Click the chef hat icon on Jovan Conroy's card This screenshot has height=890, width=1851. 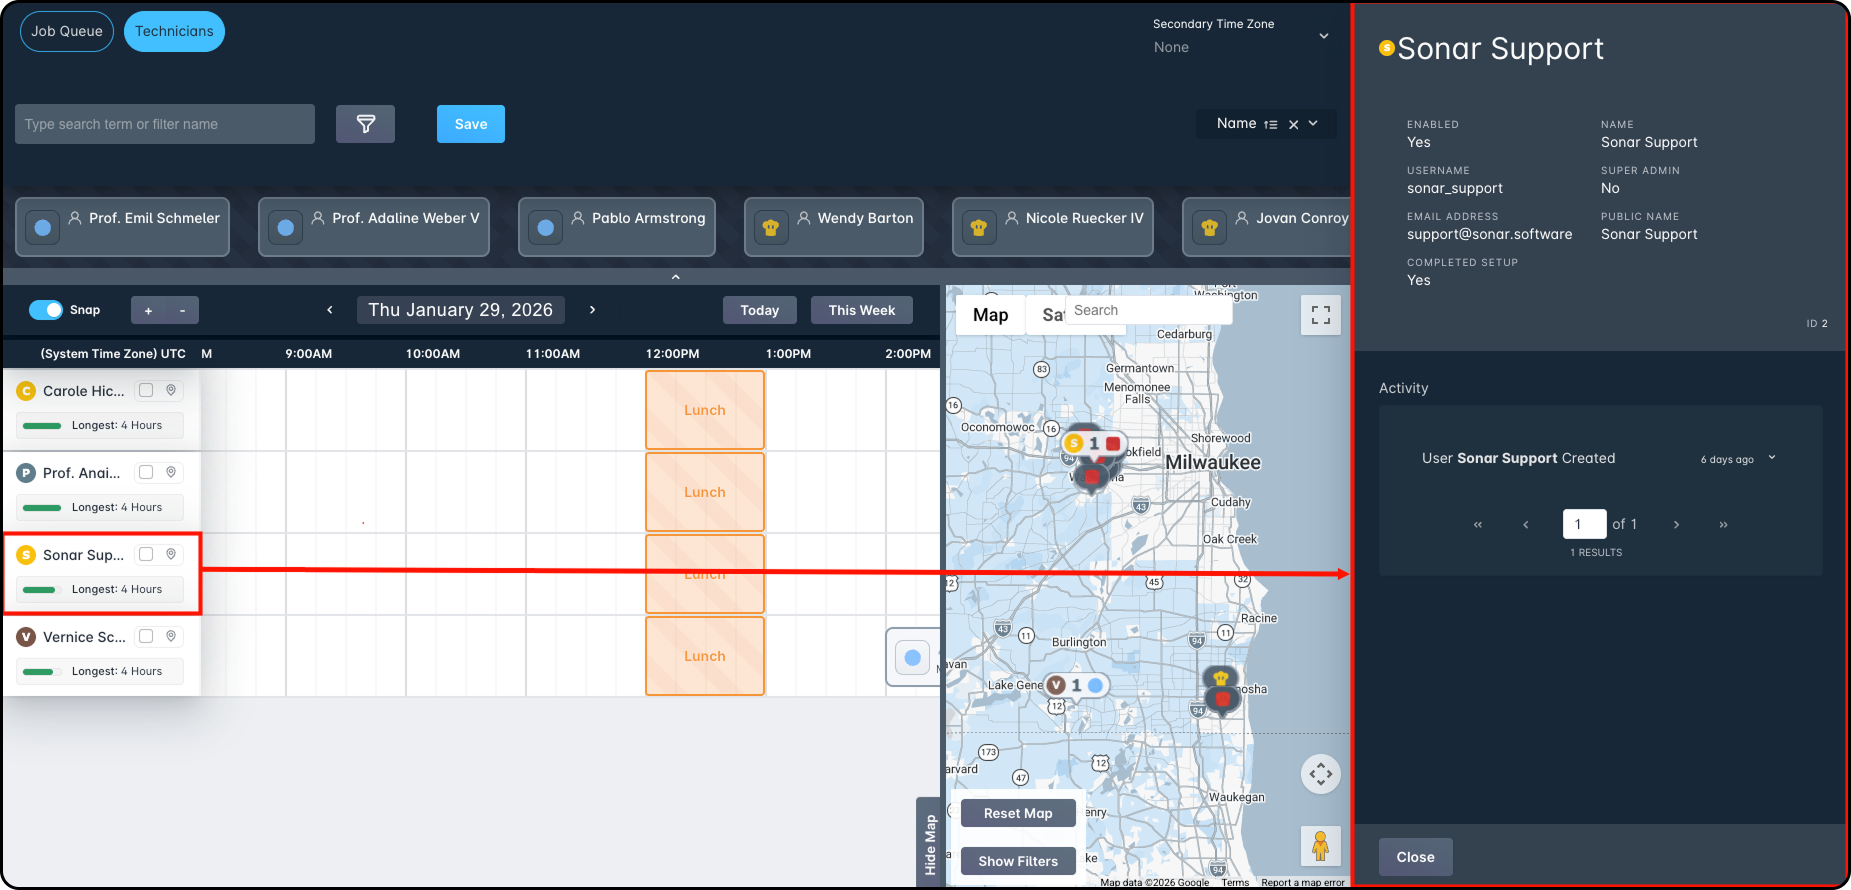(1209, 228)
